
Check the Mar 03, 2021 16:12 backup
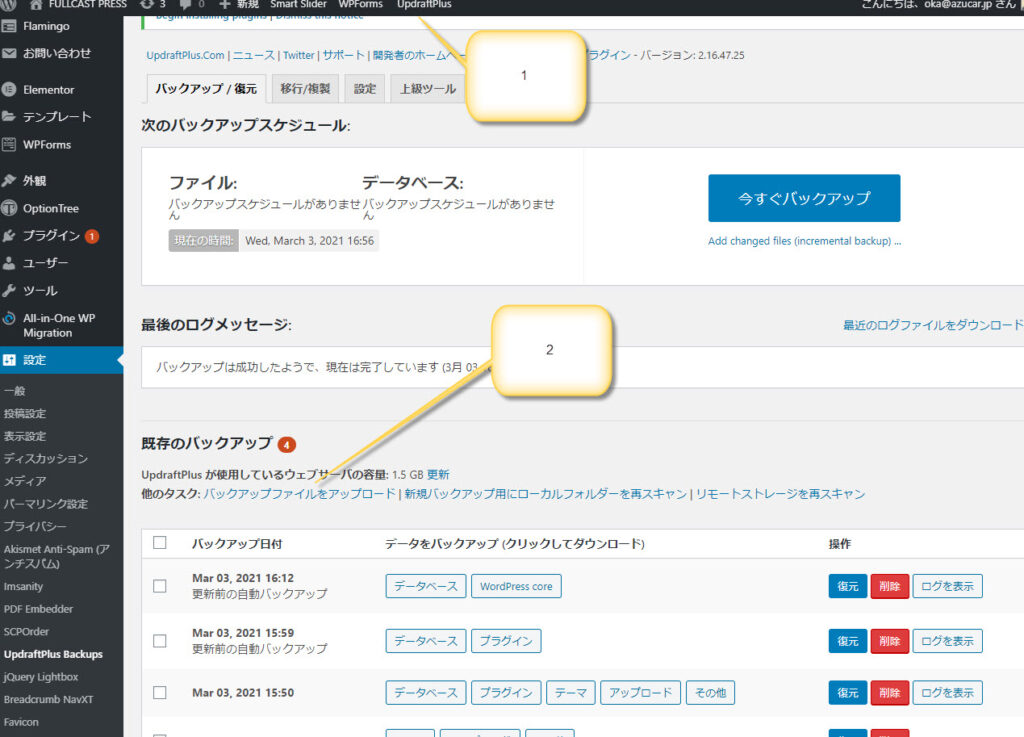click(160, 586)
